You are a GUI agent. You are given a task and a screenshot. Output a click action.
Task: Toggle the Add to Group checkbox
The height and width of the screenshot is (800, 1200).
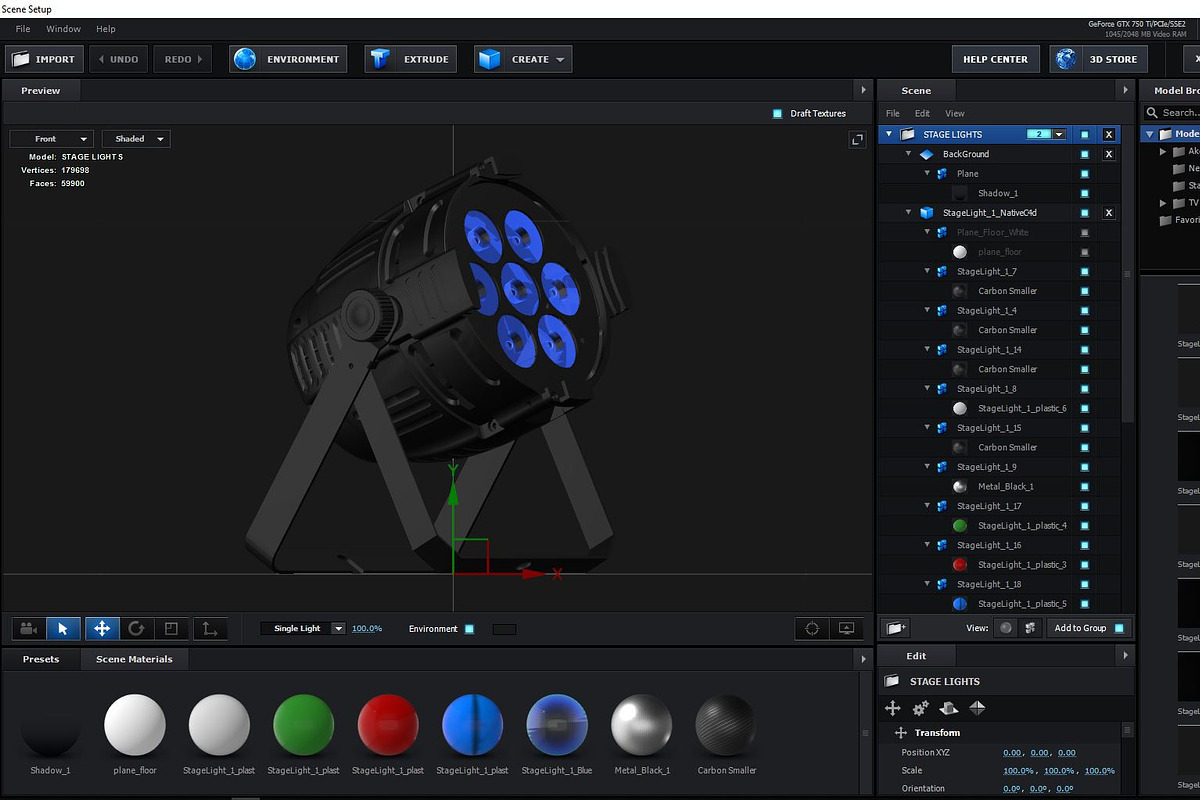tap(1119, 628)
